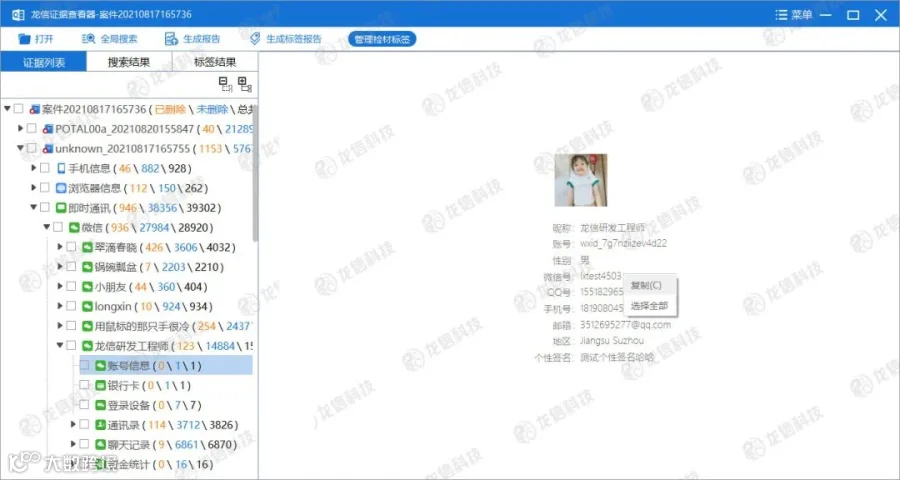Viewport: 900px width, 480px height.
Task: Click icon next to 小朋友
Action: [87, 287]
